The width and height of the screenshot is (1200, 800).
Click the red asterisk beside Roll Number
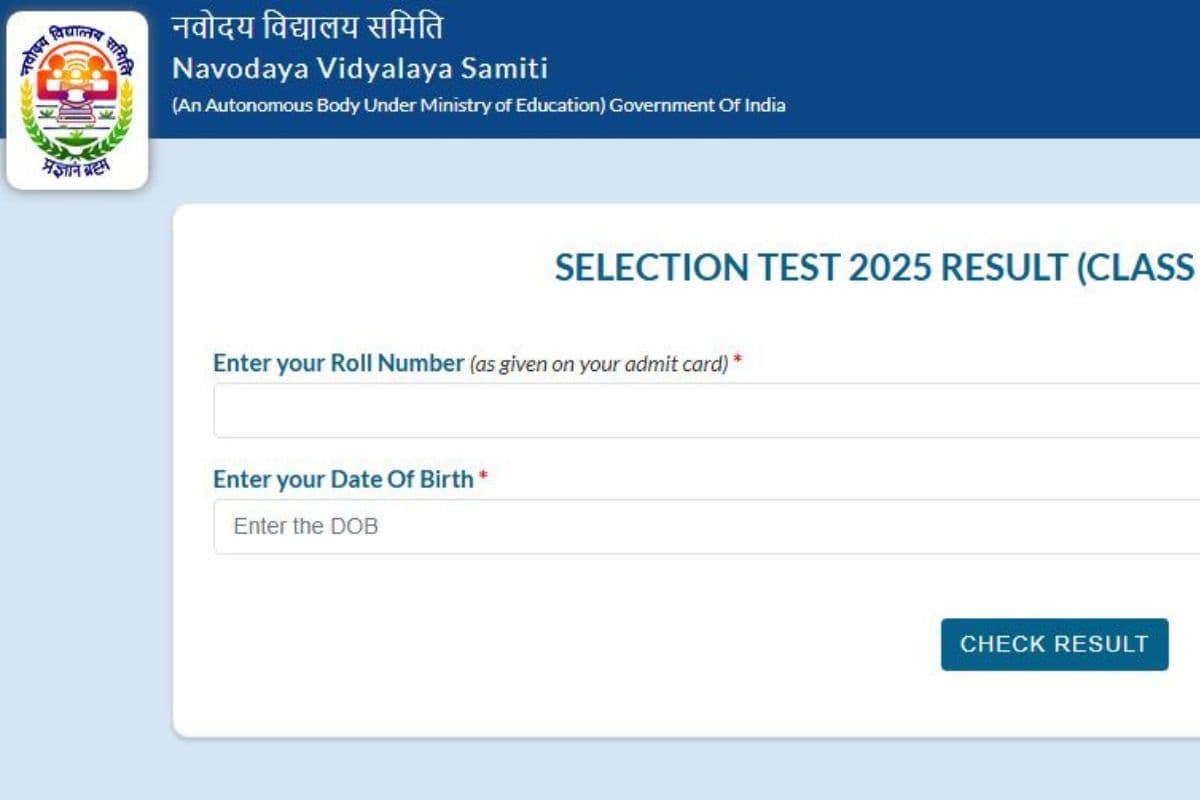click(737, 360)
